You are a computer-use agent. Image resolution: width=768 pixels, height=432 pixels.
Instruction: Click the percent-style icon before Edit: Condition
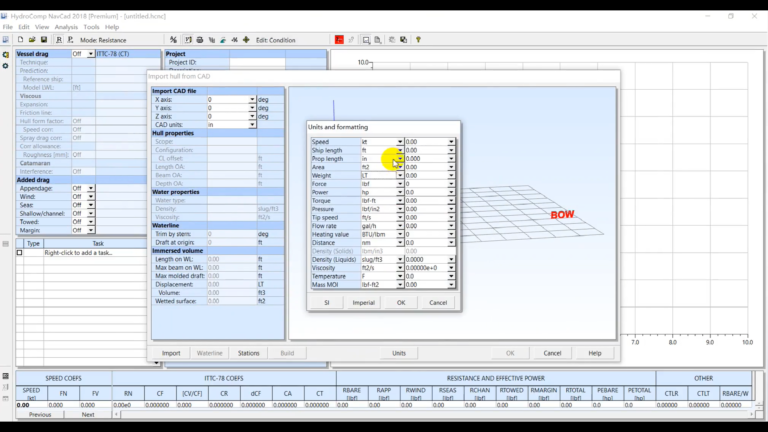click(x=173, y=40)
